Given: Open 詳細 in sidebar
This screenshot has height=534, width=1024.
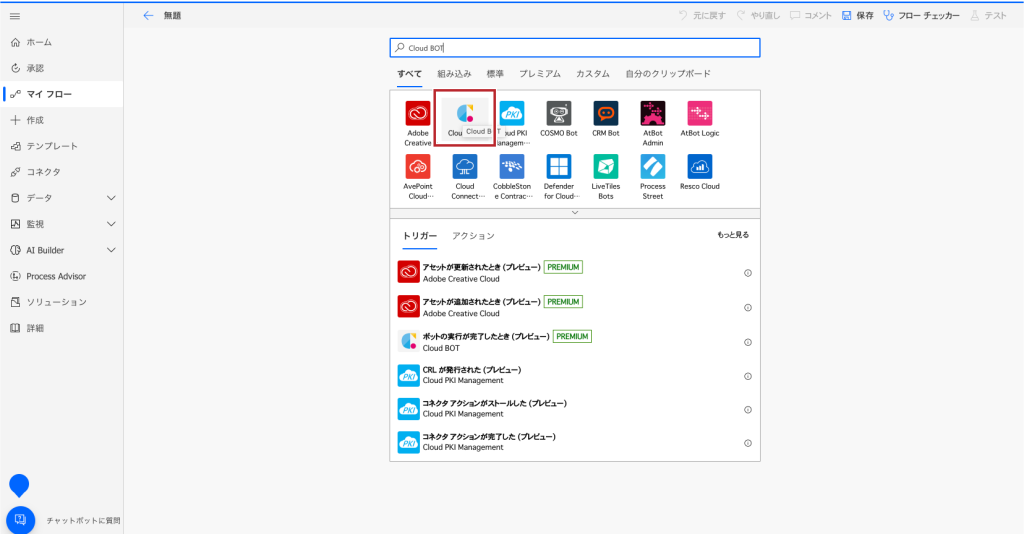Looking at the screenshot, I should (62, 328).
